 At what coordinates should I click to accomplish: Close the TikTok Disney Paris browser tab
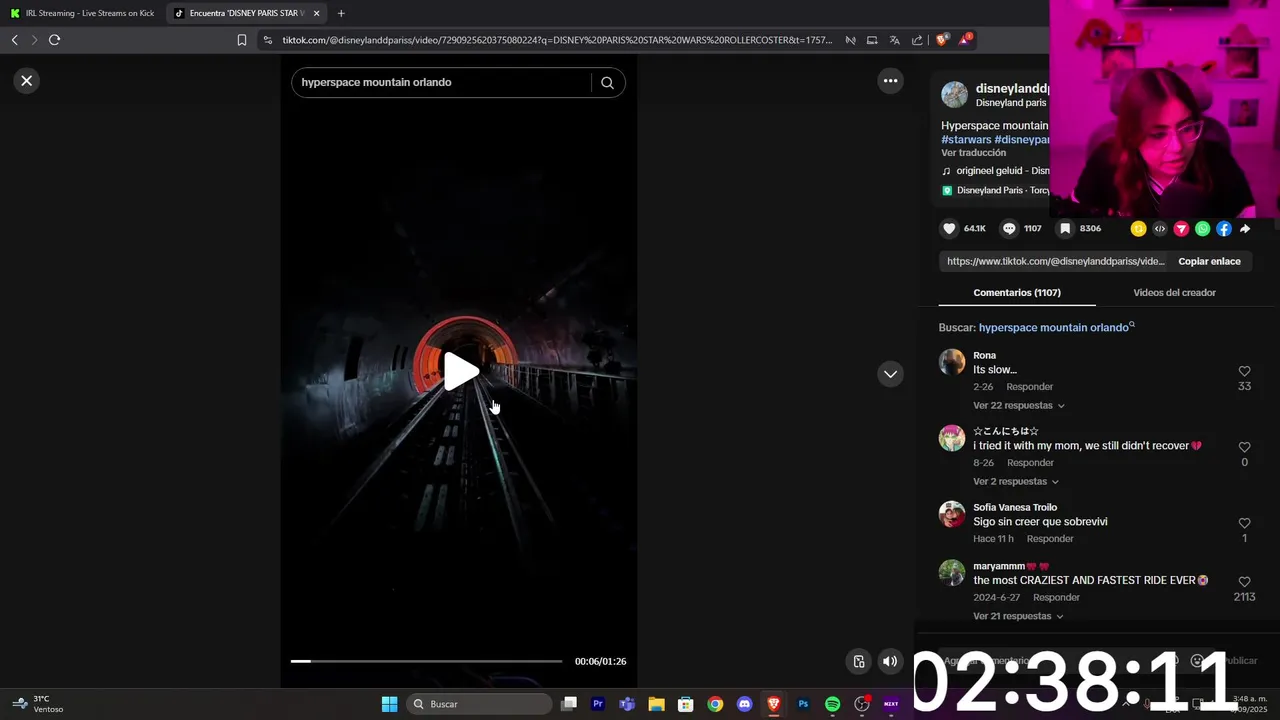(x=316, y=13)
